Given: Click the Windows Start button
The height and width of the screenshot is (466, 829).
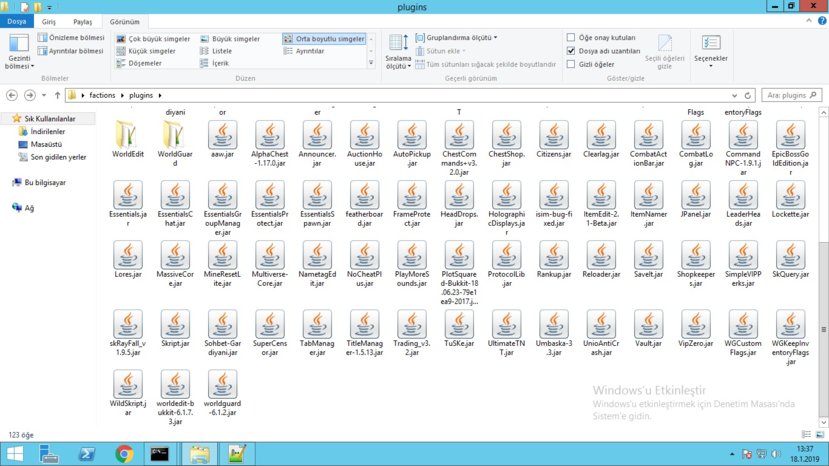Looking at the screenshot, I should pyautogui.click(x=15, y=454).
